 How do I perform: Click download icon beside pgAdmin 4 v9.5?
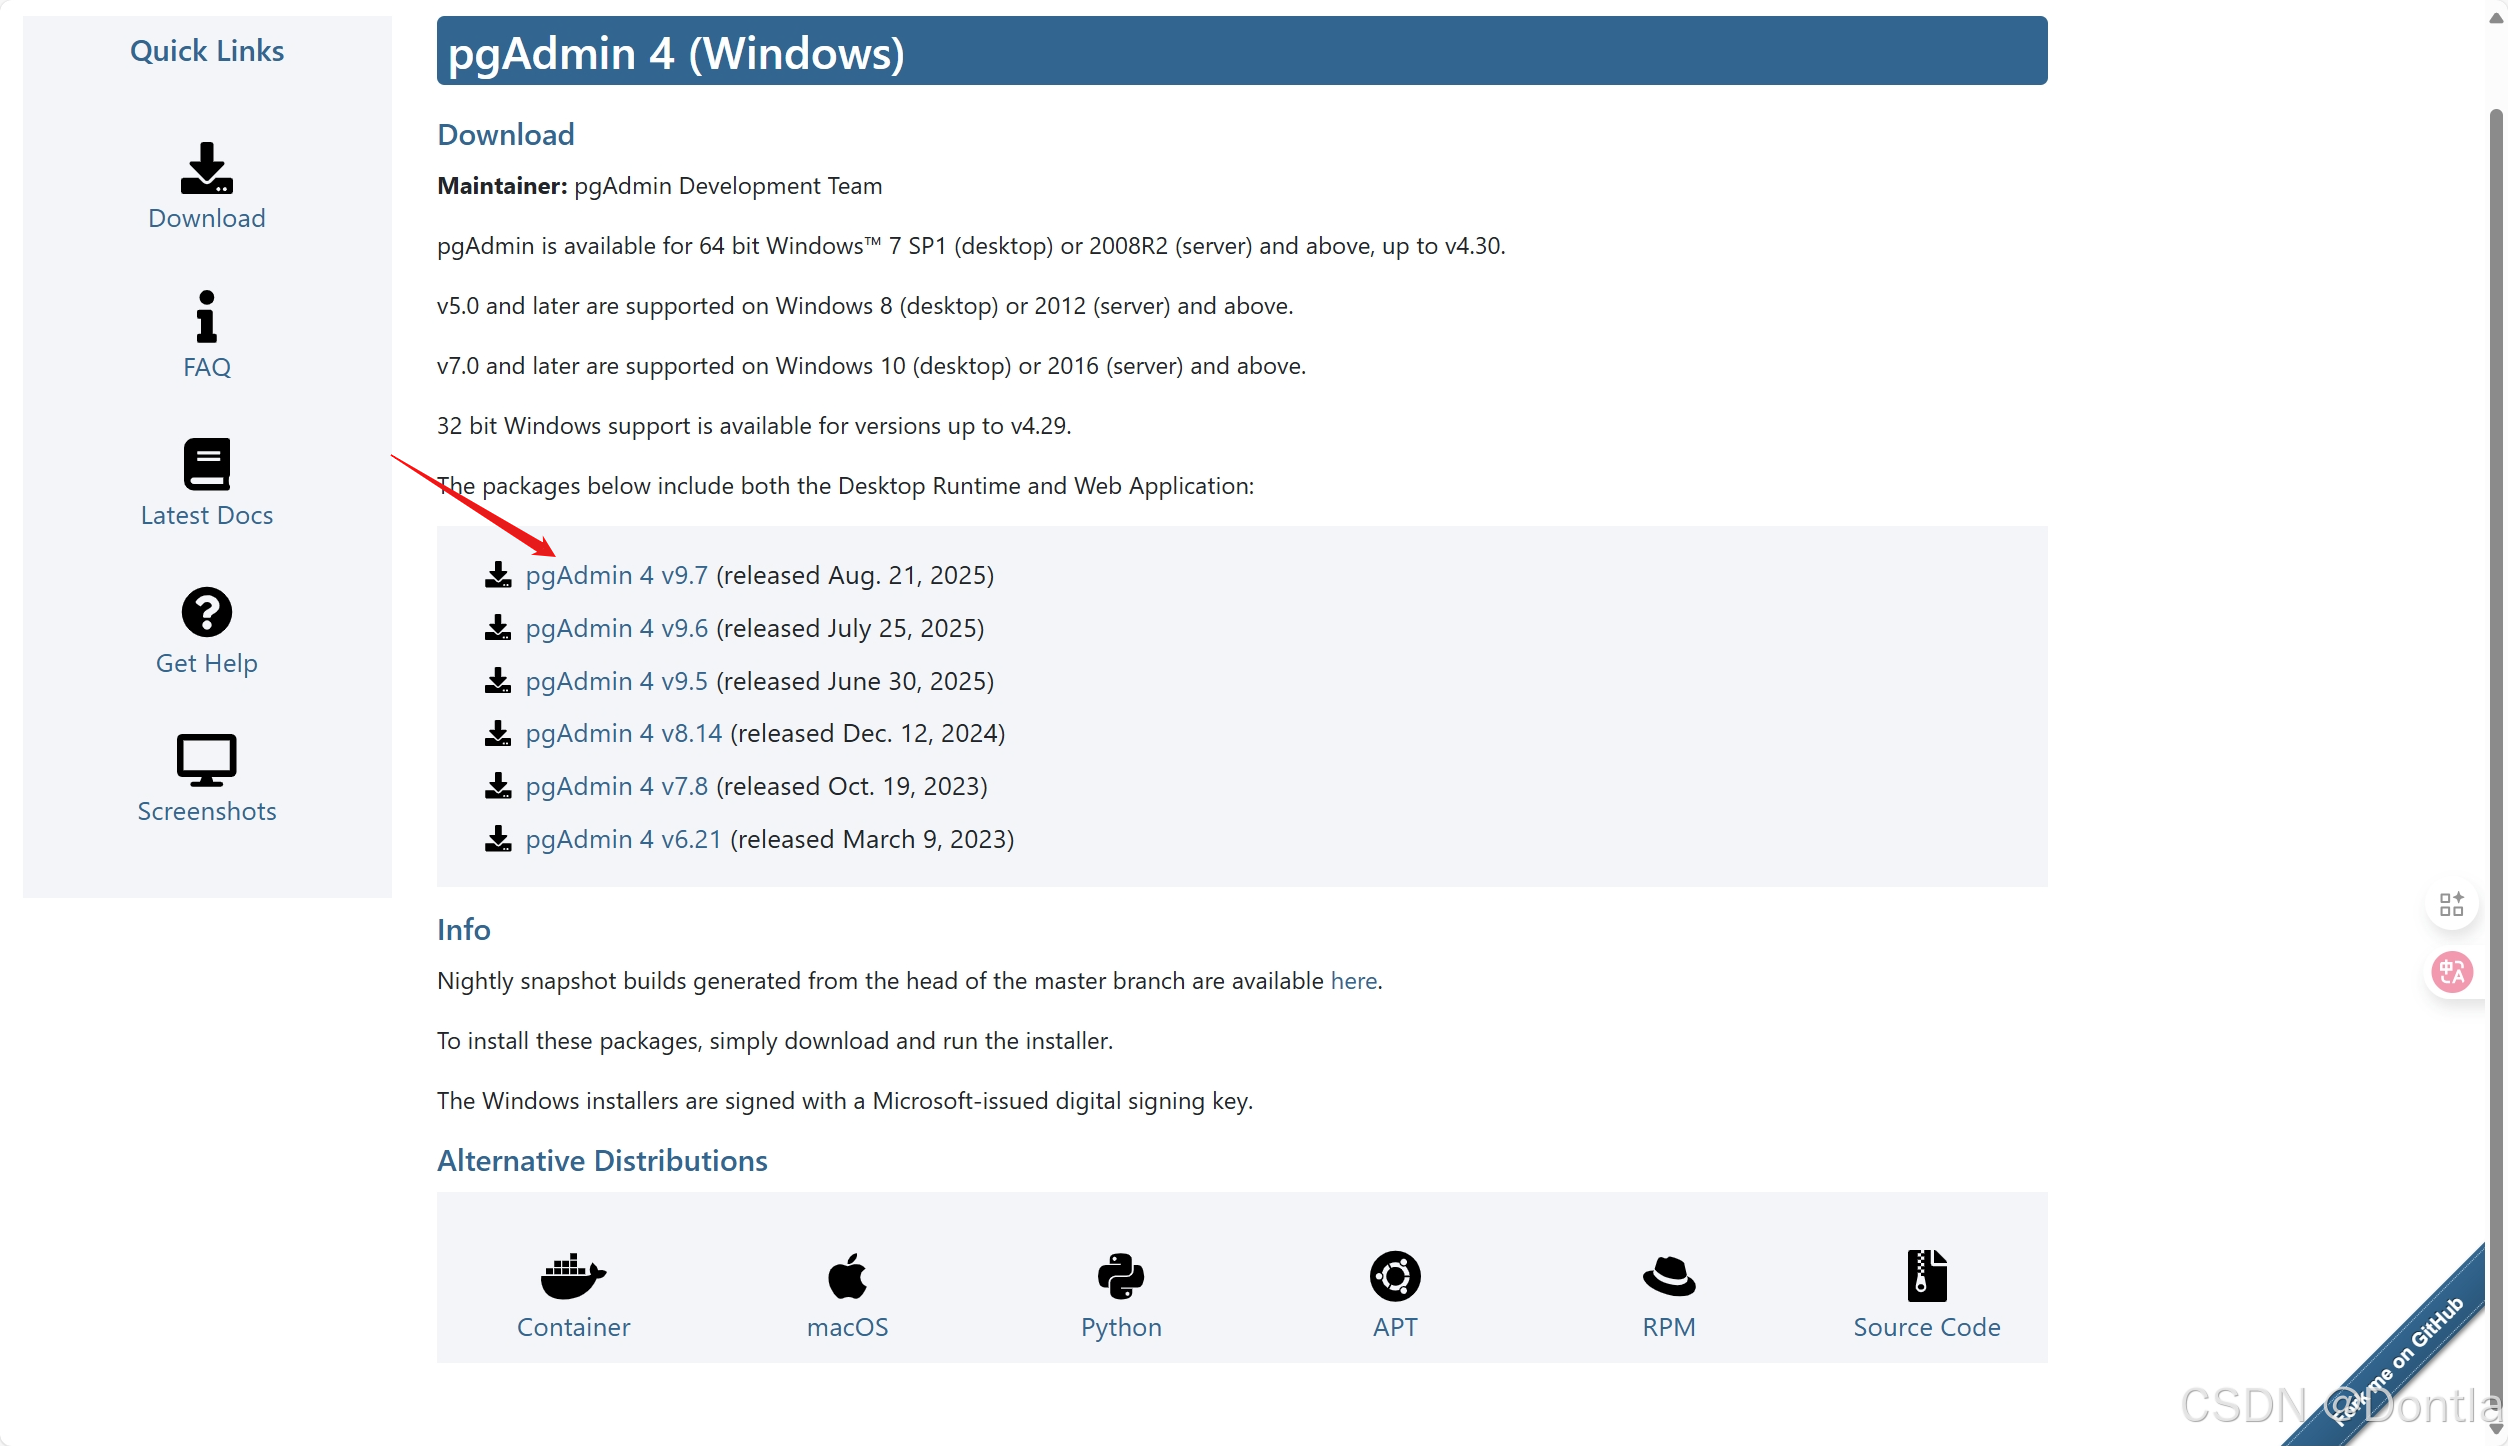coord(498,681)
